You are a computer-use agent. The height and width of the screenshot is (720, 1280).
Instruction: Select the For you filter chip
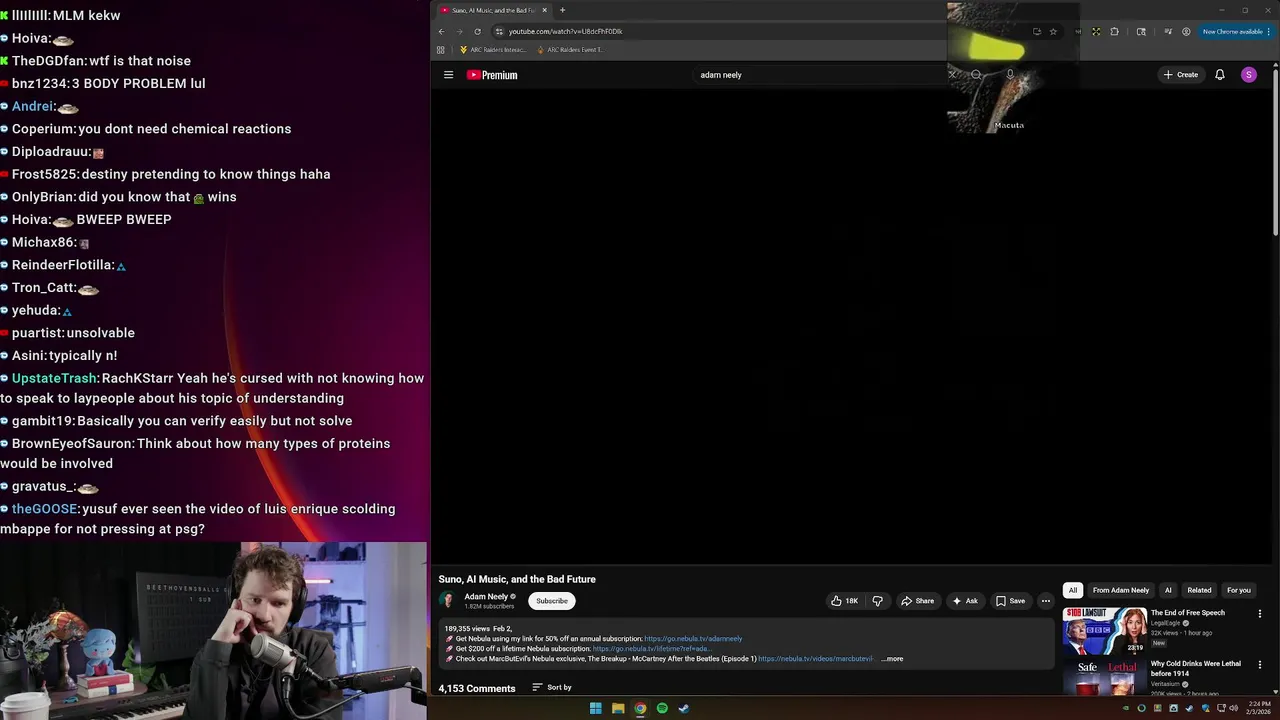pyautogui.click(x=1238, y=590)
